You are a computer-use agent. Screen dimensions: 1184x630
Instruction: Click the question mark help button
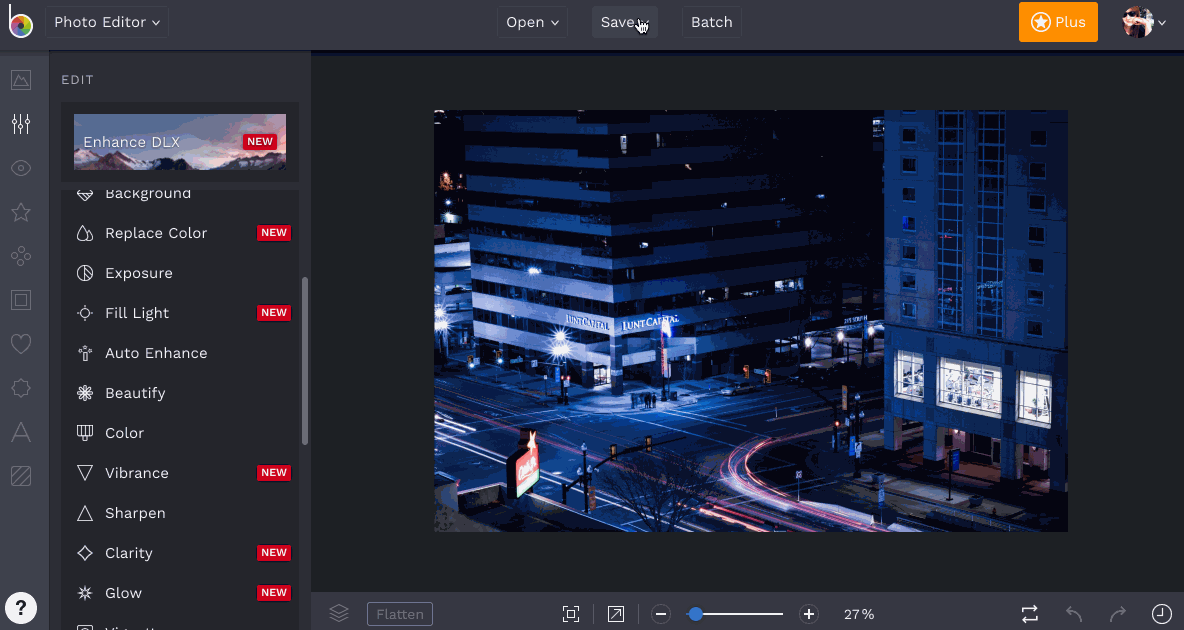click(21, 607)
